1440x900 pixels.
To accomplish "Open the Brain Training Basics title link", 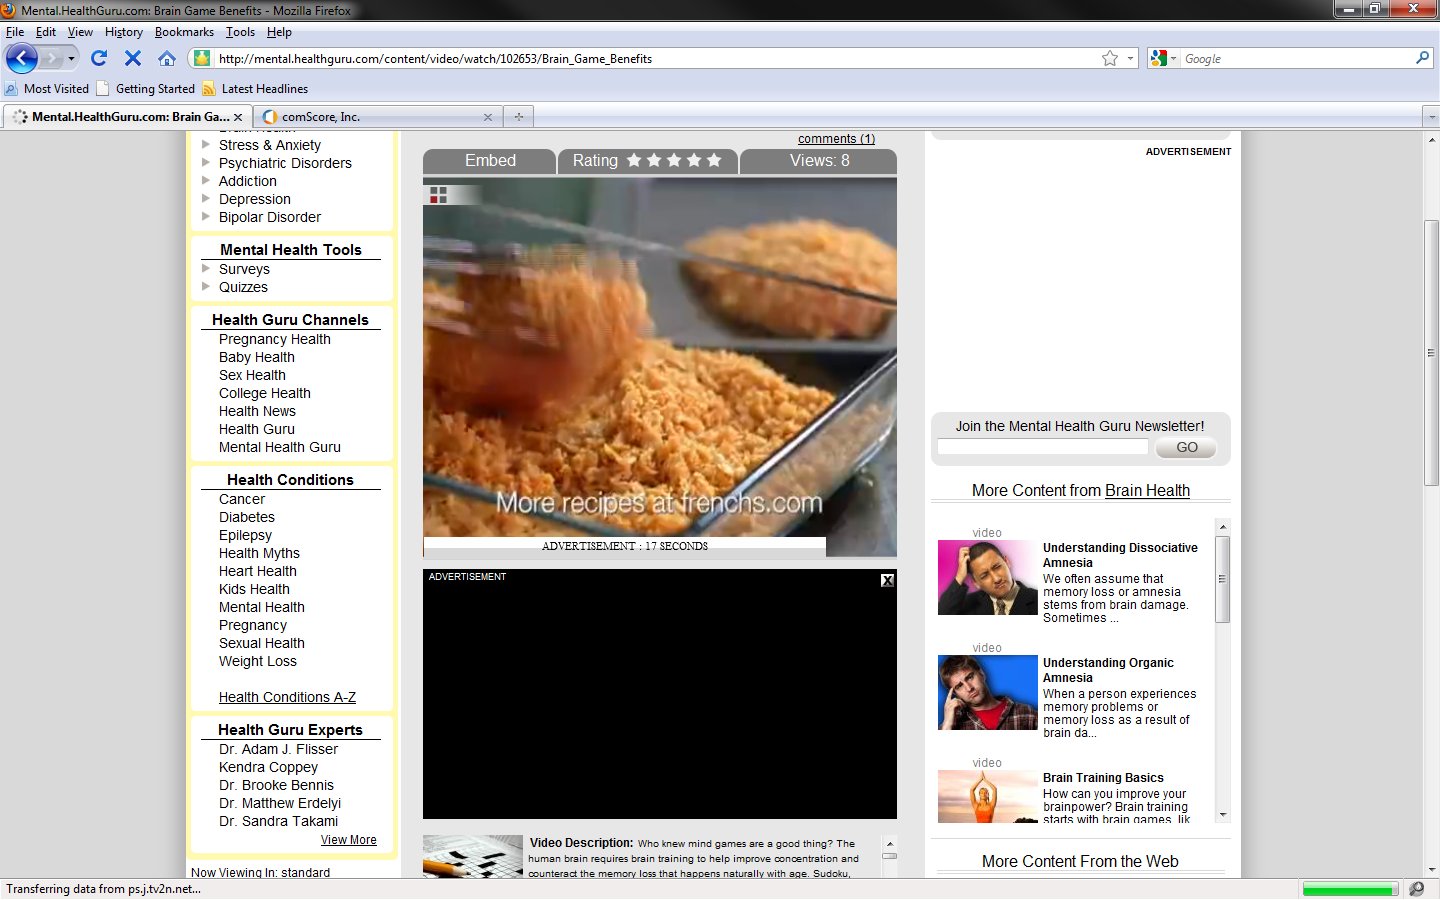I will (1103, 778).
